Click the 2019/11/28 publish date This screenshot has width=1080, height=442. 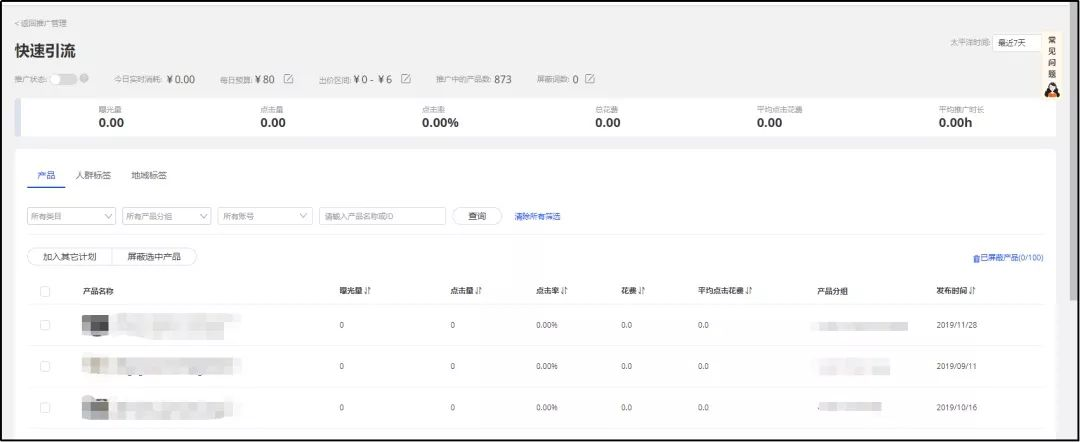tap(957, 325)
